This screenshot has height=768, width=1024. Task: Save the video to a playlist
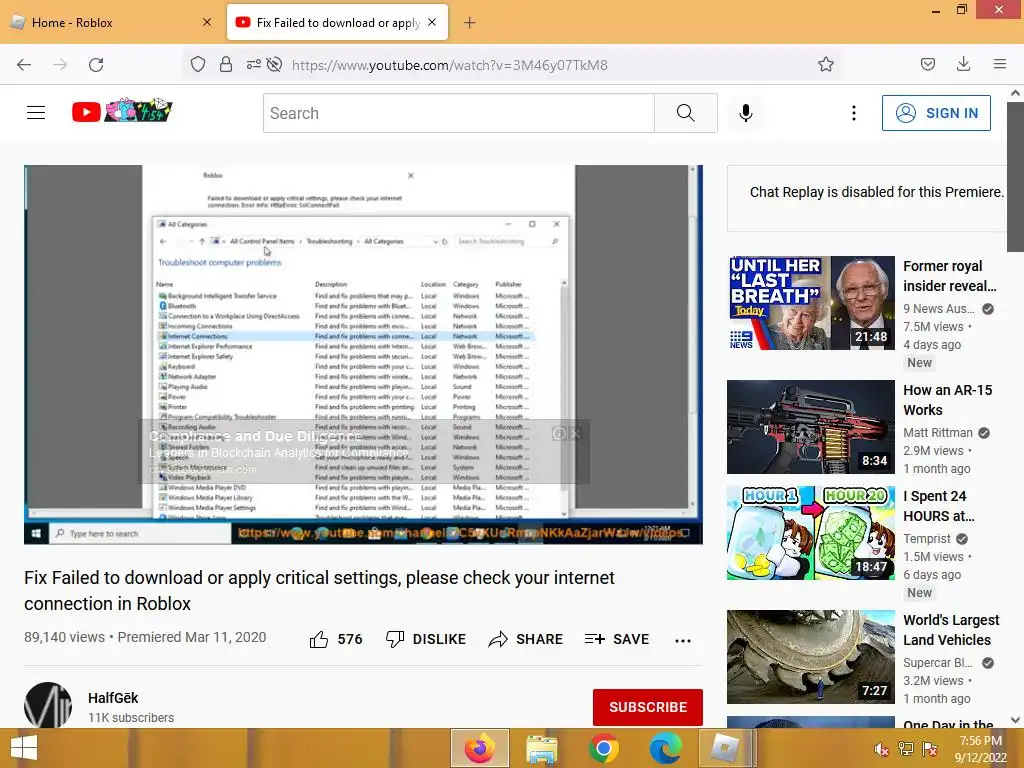click(617, 639)
